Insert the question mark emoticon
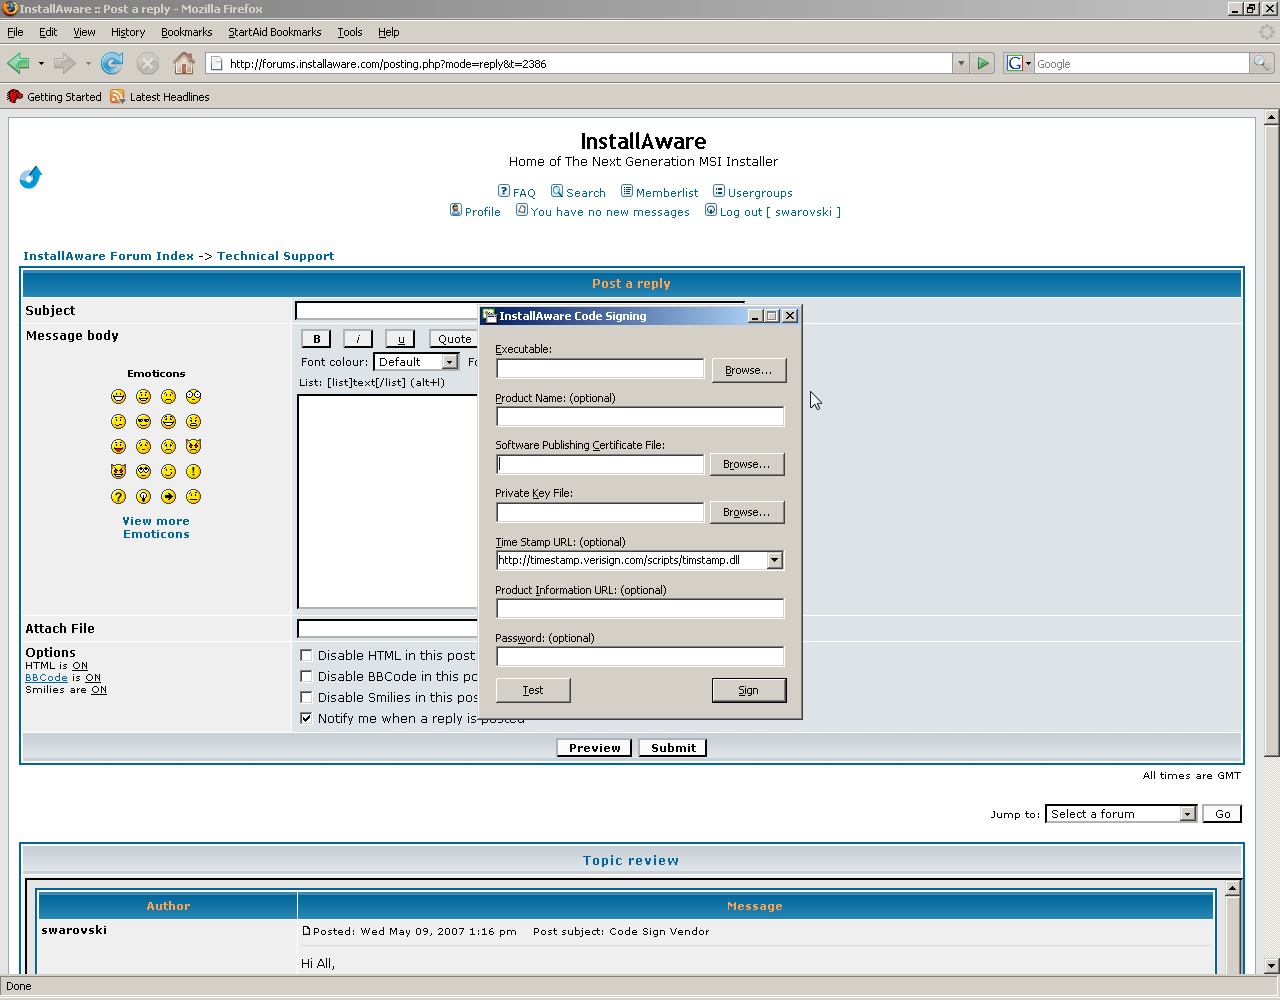The height and width of the screenshot is (1000, 1280). click(119, 496)
